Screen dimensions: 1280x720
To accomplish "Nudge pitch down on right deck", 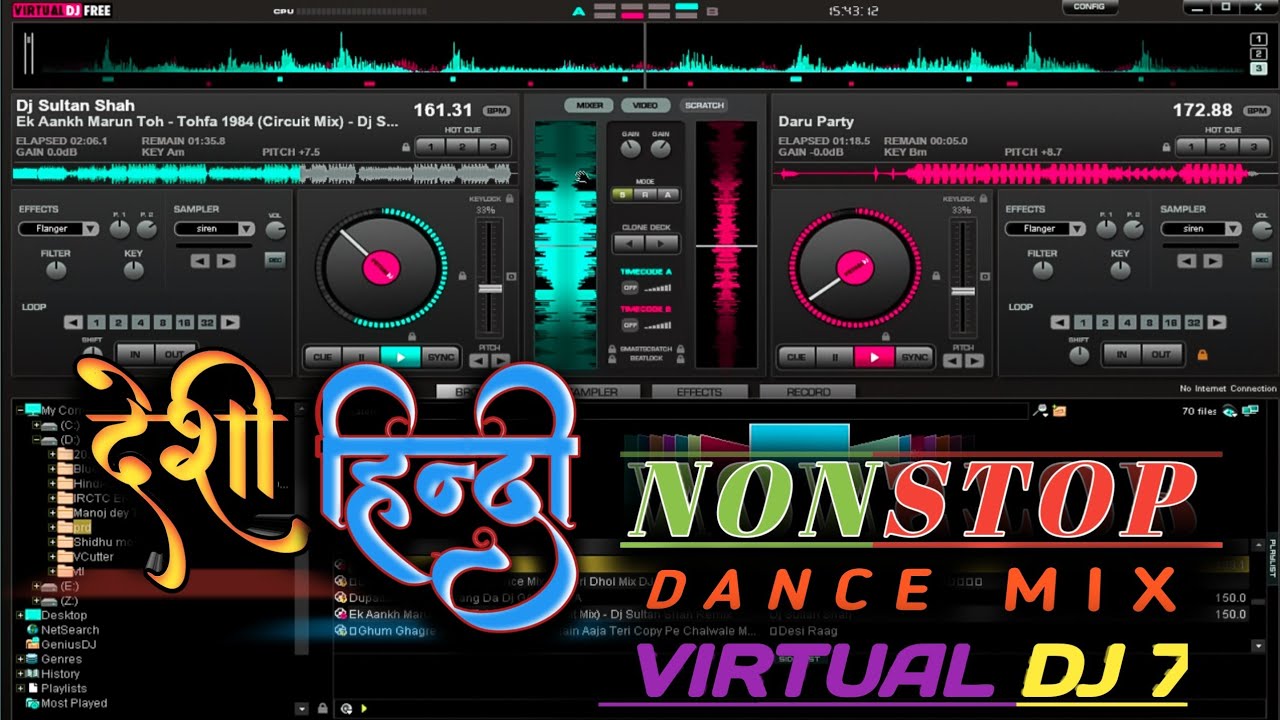I will (953, 360).
